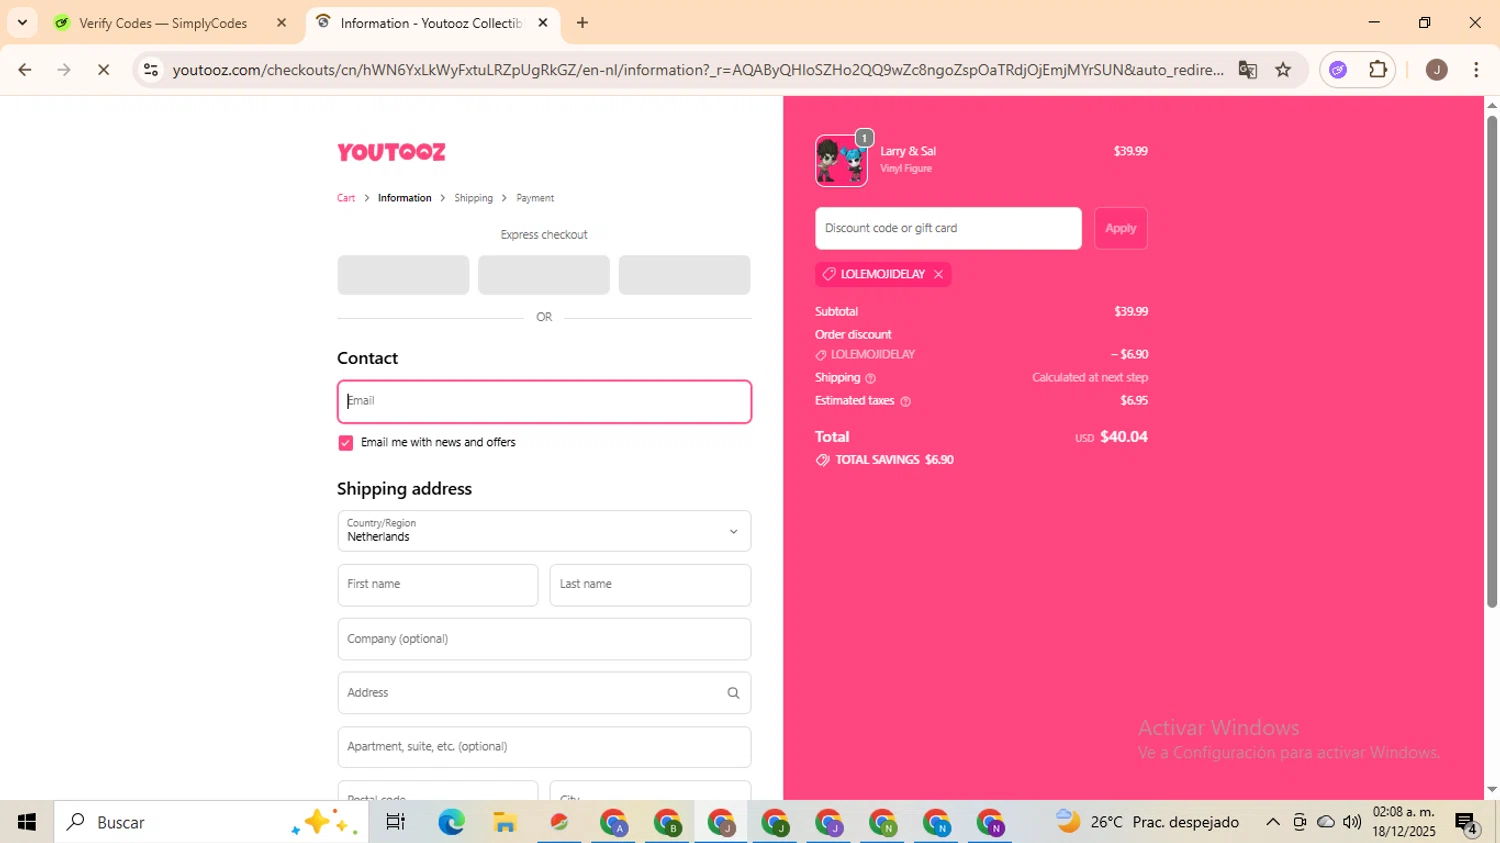Click the Apartment, suite, etc. field
The height and width of the screenshot is (843, 1500).
click(544, 747)
